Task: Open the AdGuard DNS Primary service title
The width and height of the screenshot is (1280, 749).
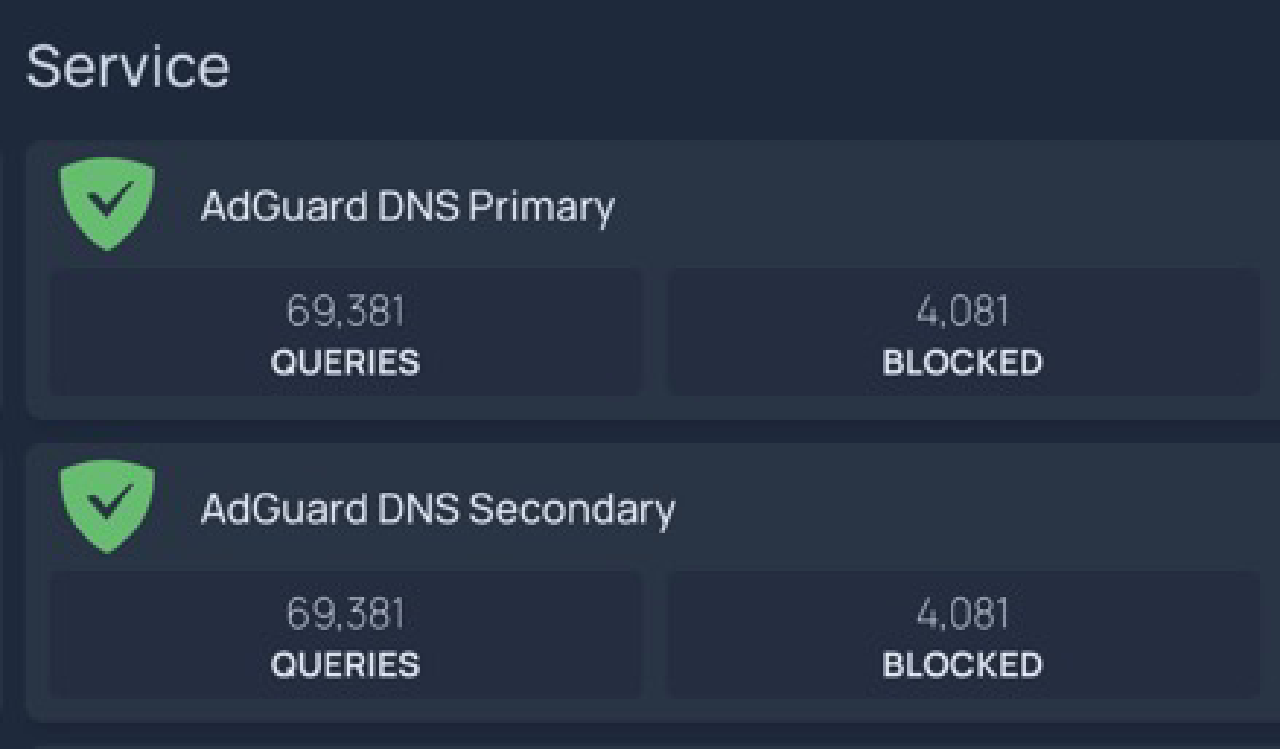Action: pos(407,207)
